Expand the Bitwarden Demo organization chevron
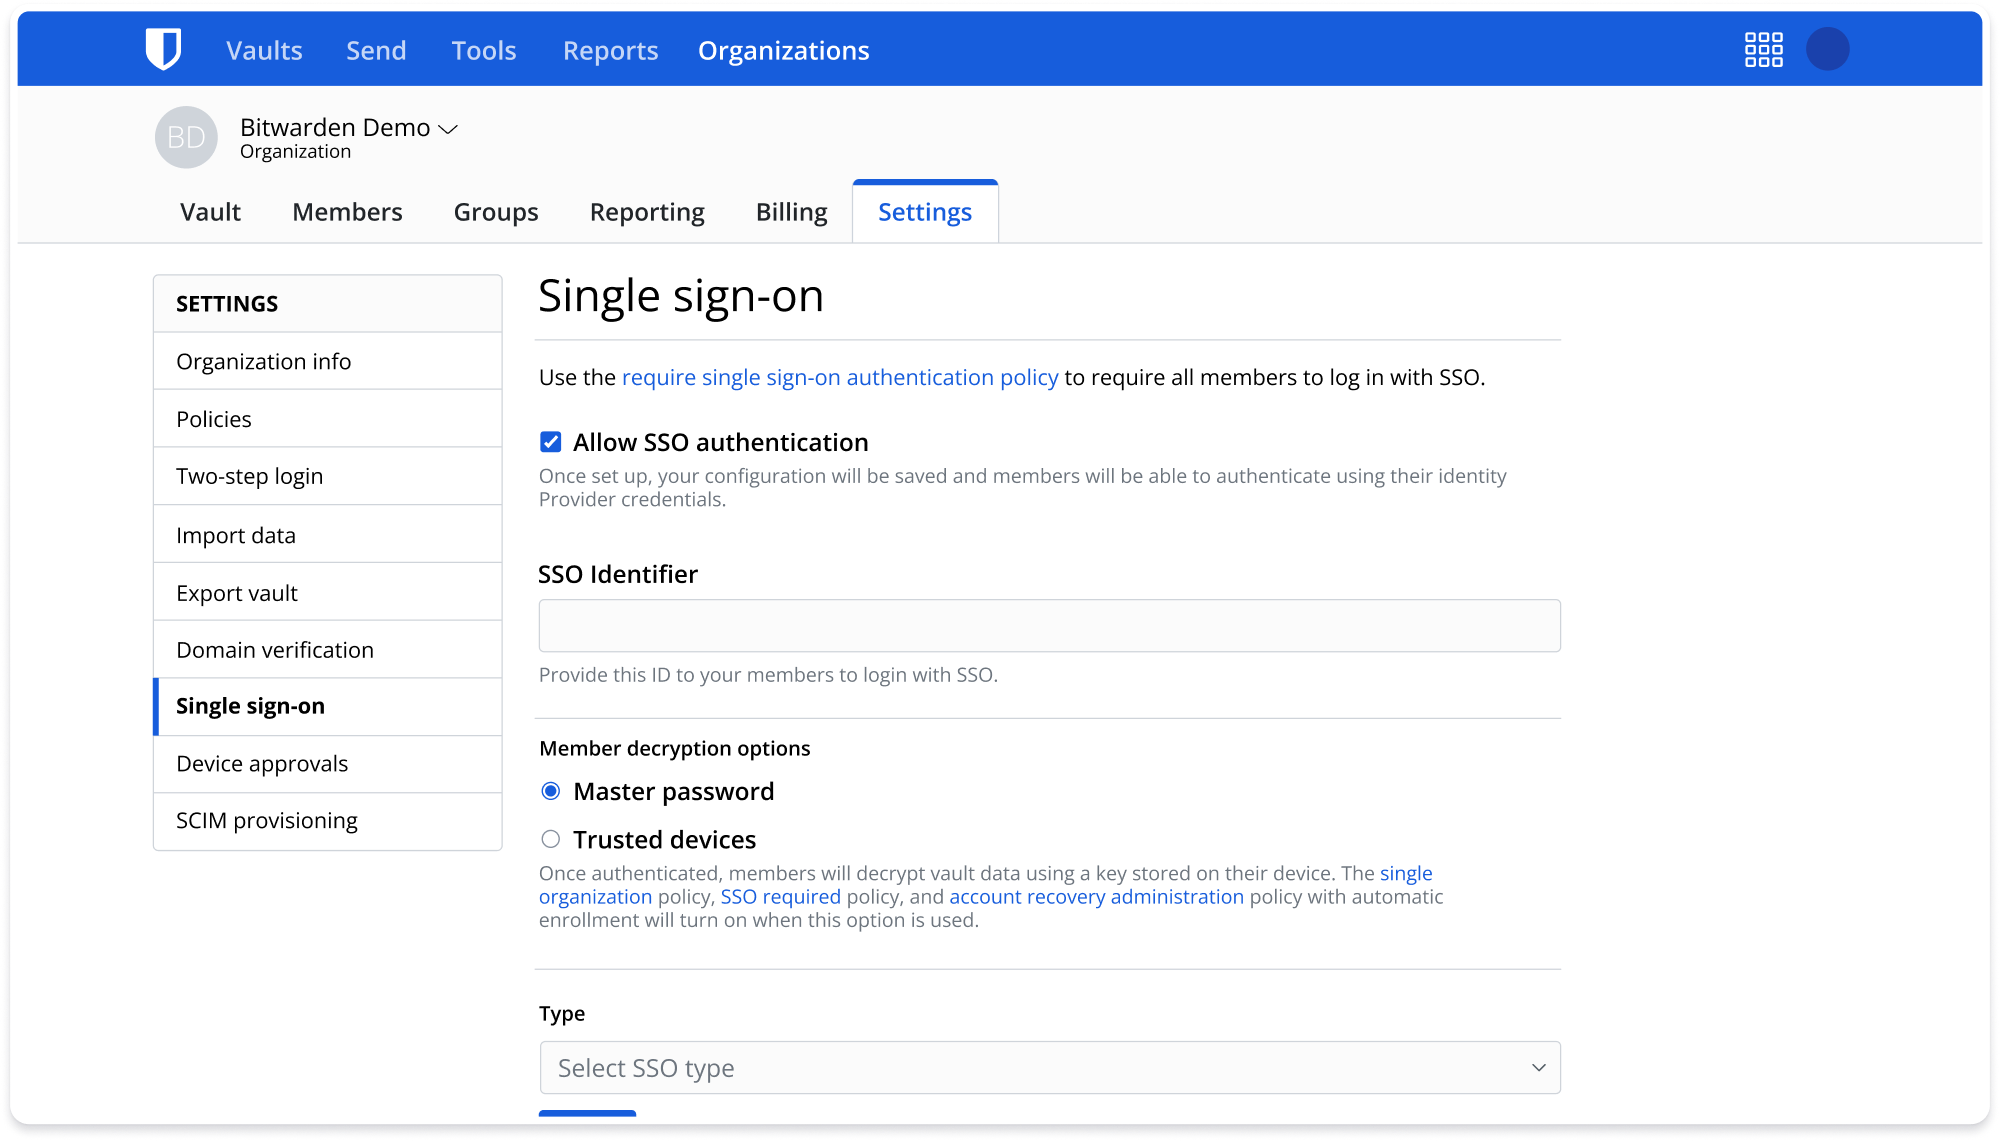The image size is (2000, 1141). pyautogui.click(x=449, y=129)
